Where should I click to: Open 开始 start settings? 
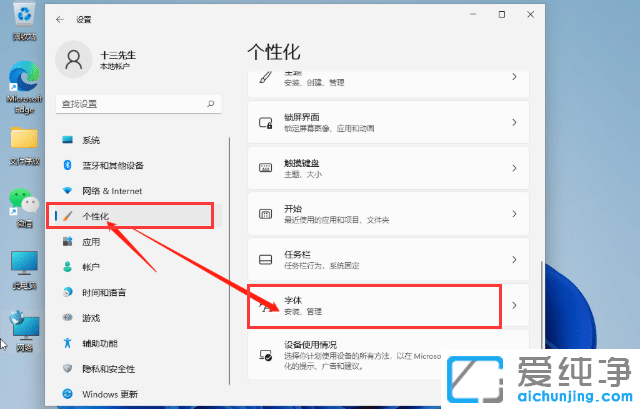coord(388,214)
